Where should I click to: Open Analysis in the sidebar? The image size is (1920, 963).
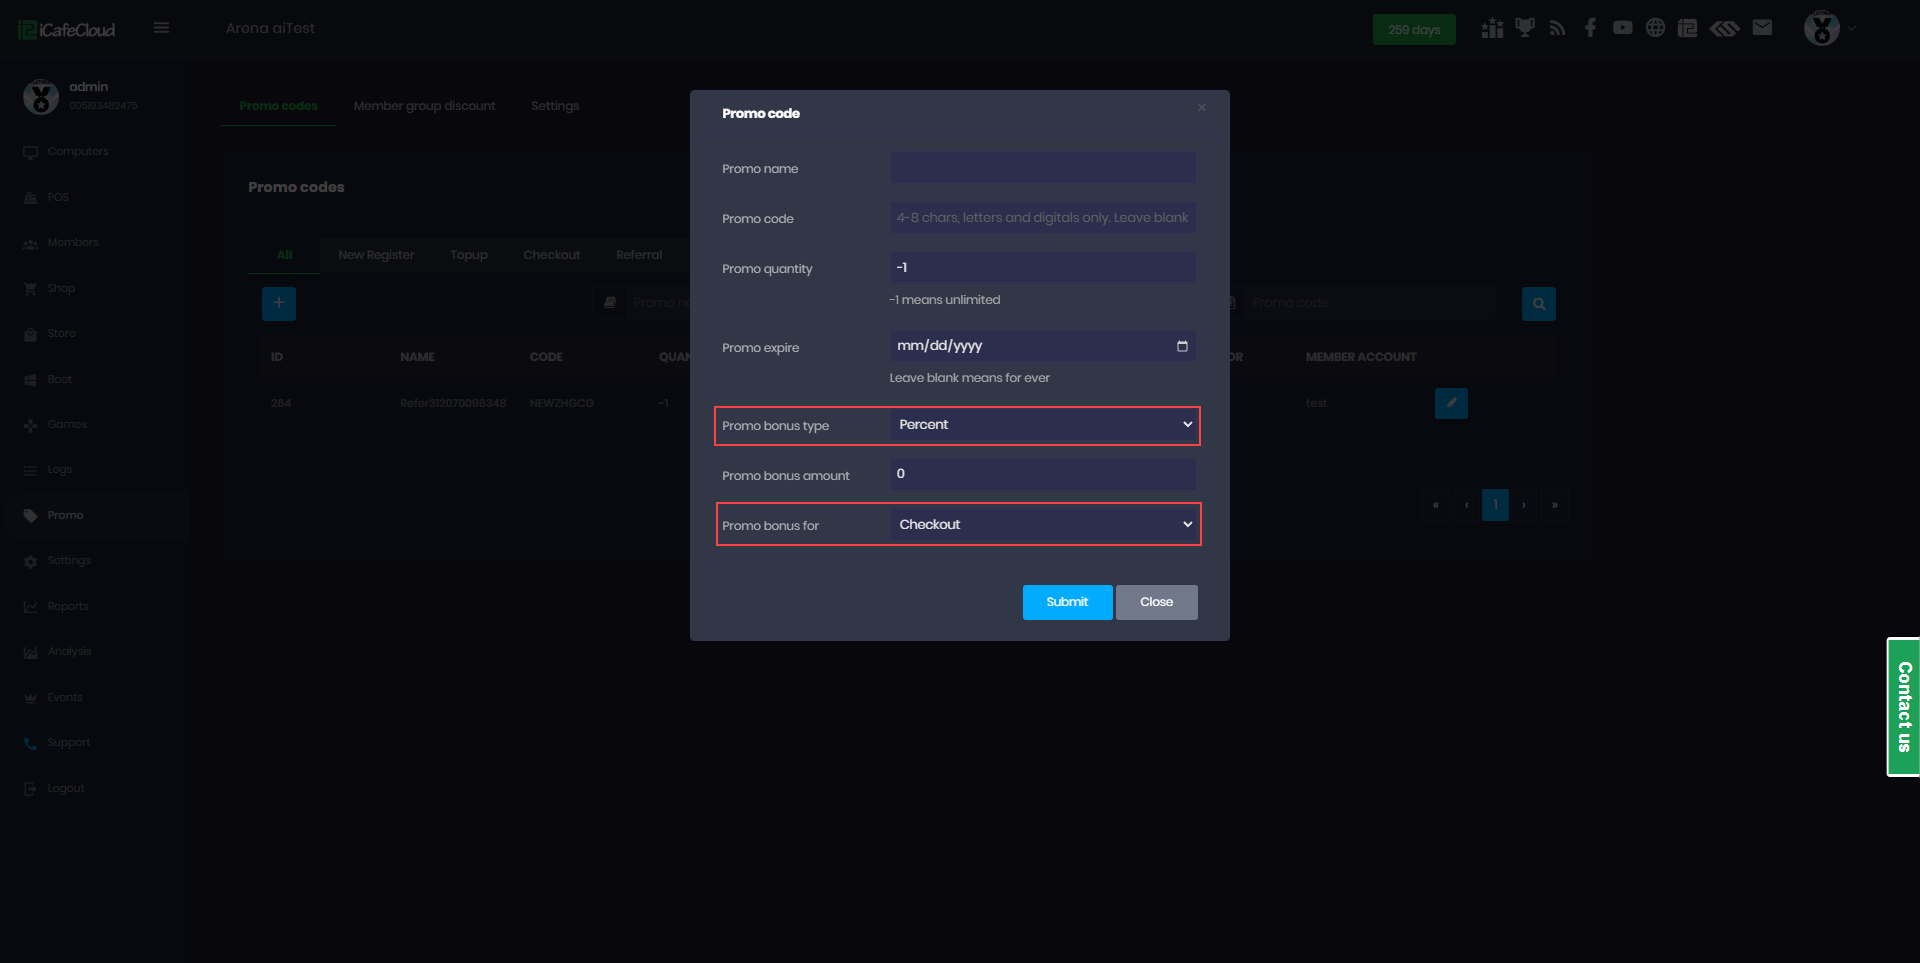[69, 652]
